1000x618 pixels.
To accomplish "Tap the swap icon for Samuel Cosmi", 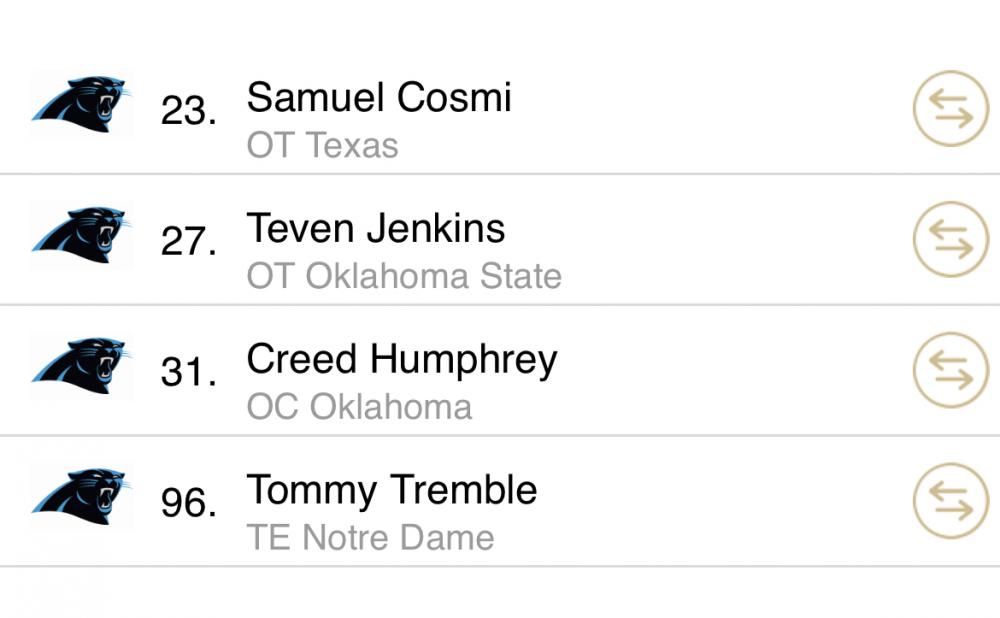I will point(950,108).
